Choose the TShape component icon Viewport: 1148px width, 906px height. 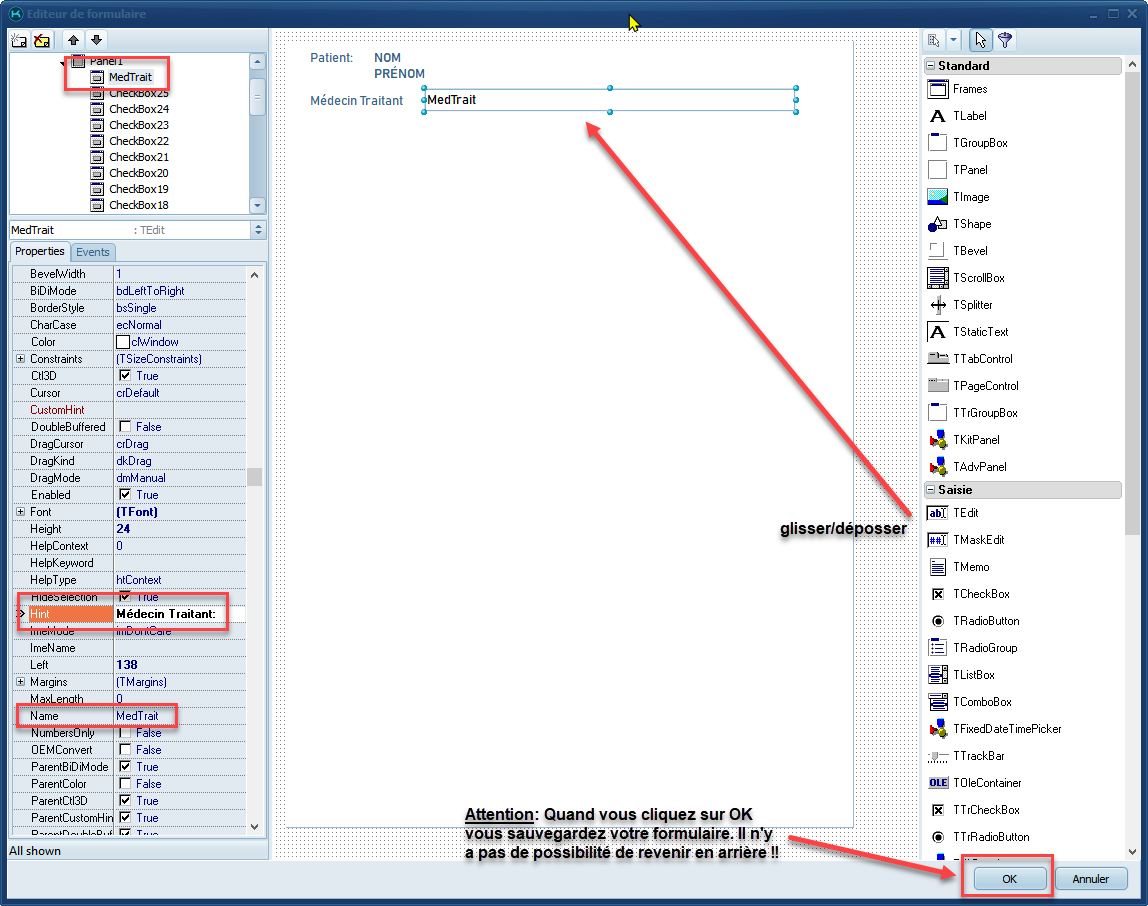pyautogui.click(x=937, y=224)
